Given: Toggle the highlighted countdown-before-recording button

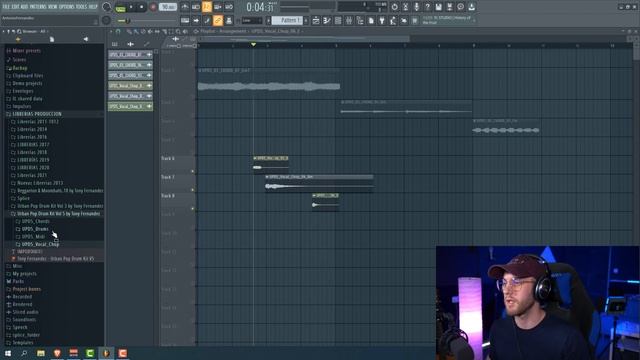Looking at the screenshot, I should point(207,7).
